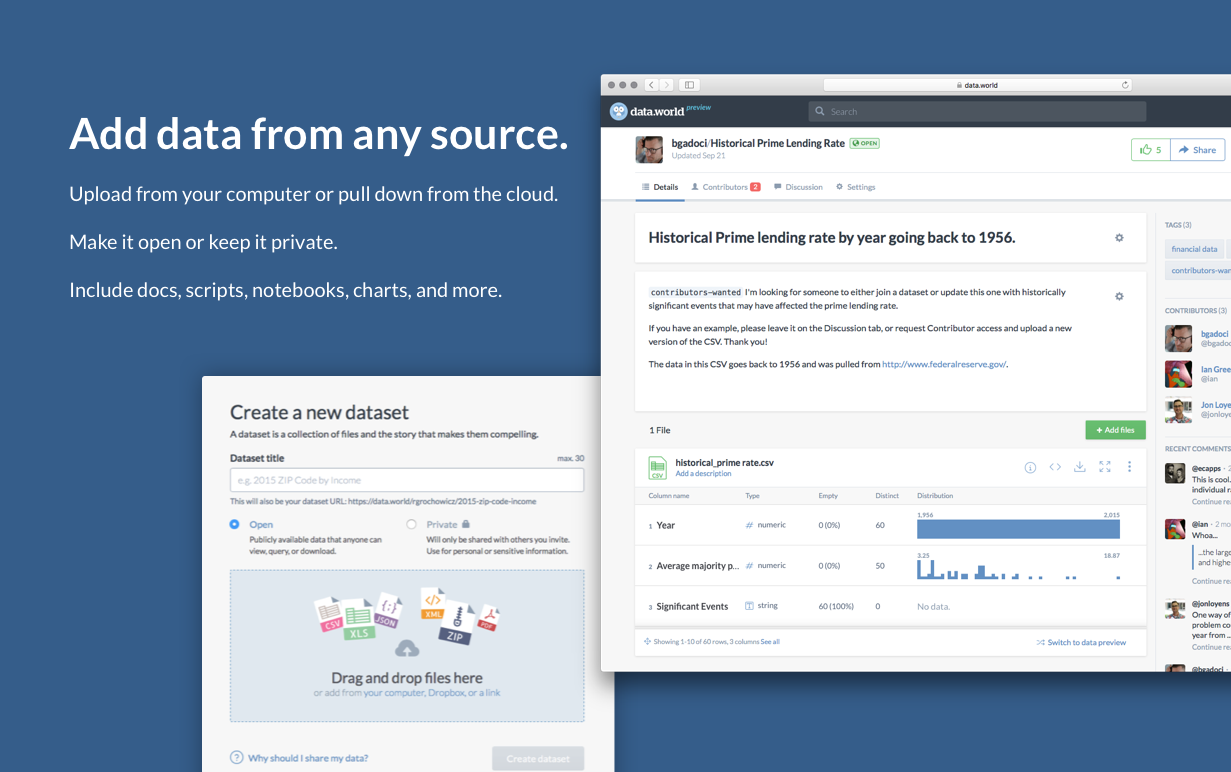This screenshot has height=772, width=1231.
Task: Click the data.world address bar
Action: click(977, 85)
